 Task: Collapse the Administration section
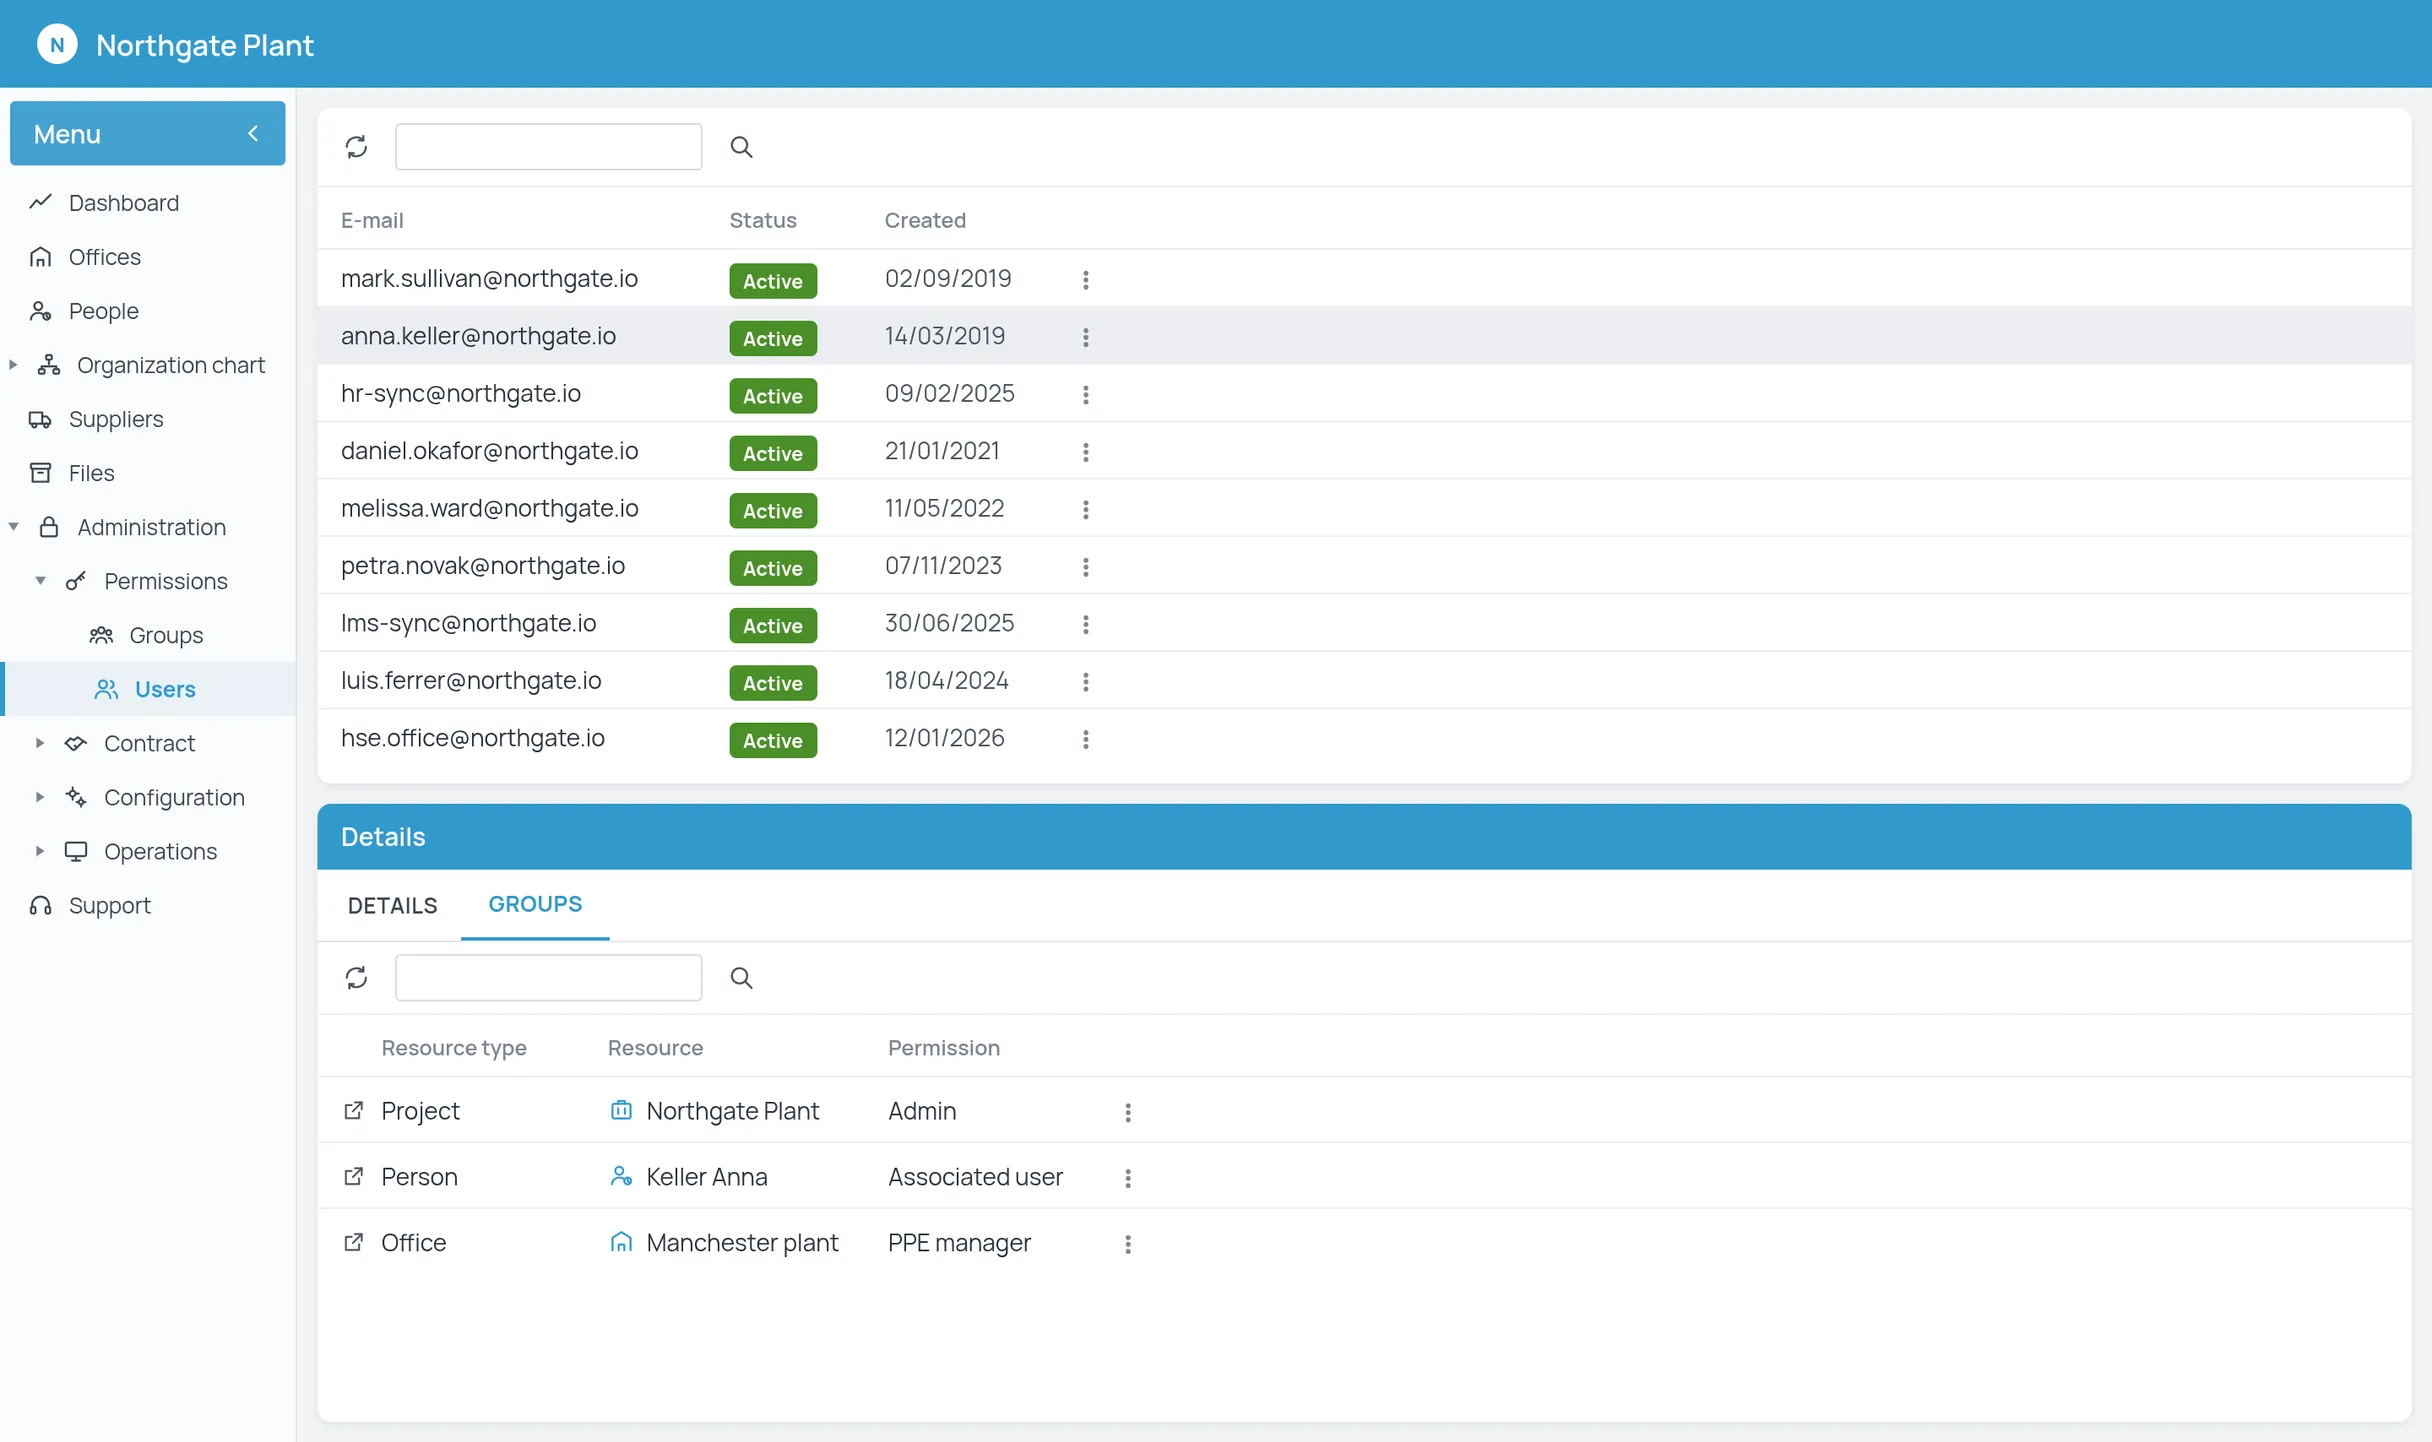[13, 526]
